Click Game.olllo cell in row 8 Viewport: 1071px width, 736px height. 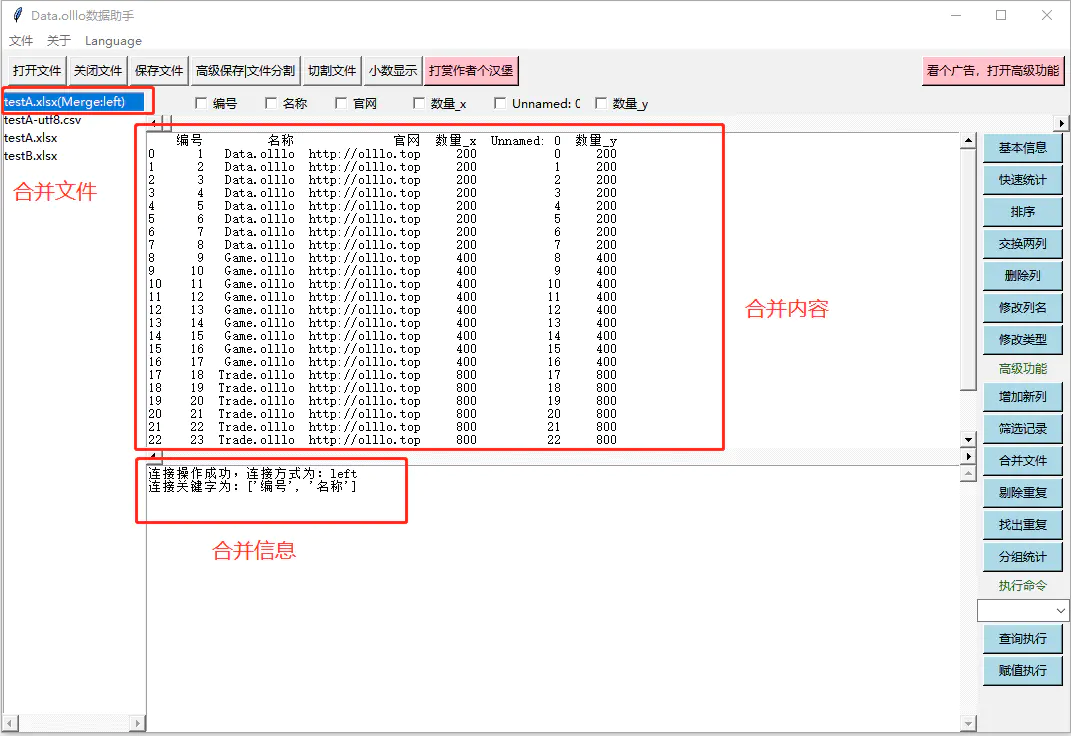coord(260,258)
